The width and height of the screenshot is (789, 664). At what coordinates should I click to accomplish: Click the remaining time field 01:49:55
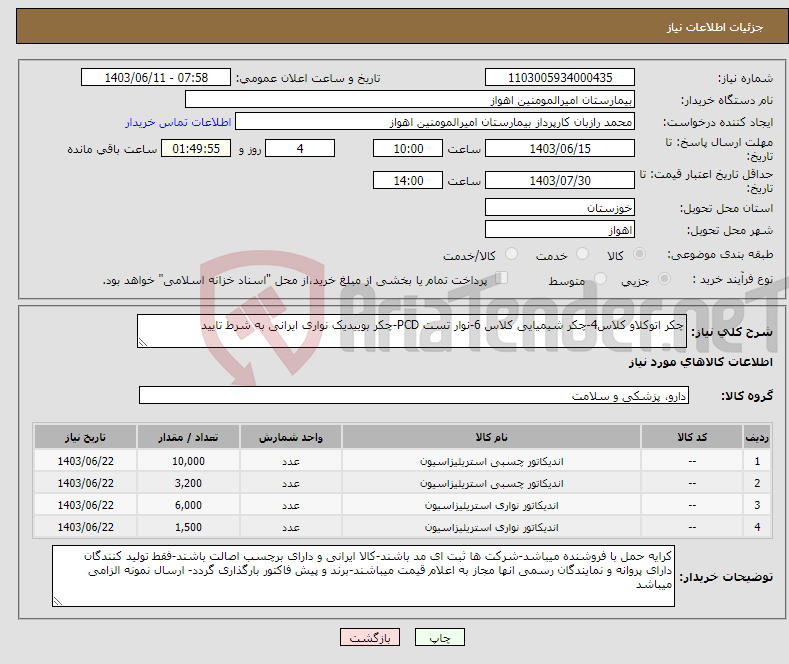196,148
